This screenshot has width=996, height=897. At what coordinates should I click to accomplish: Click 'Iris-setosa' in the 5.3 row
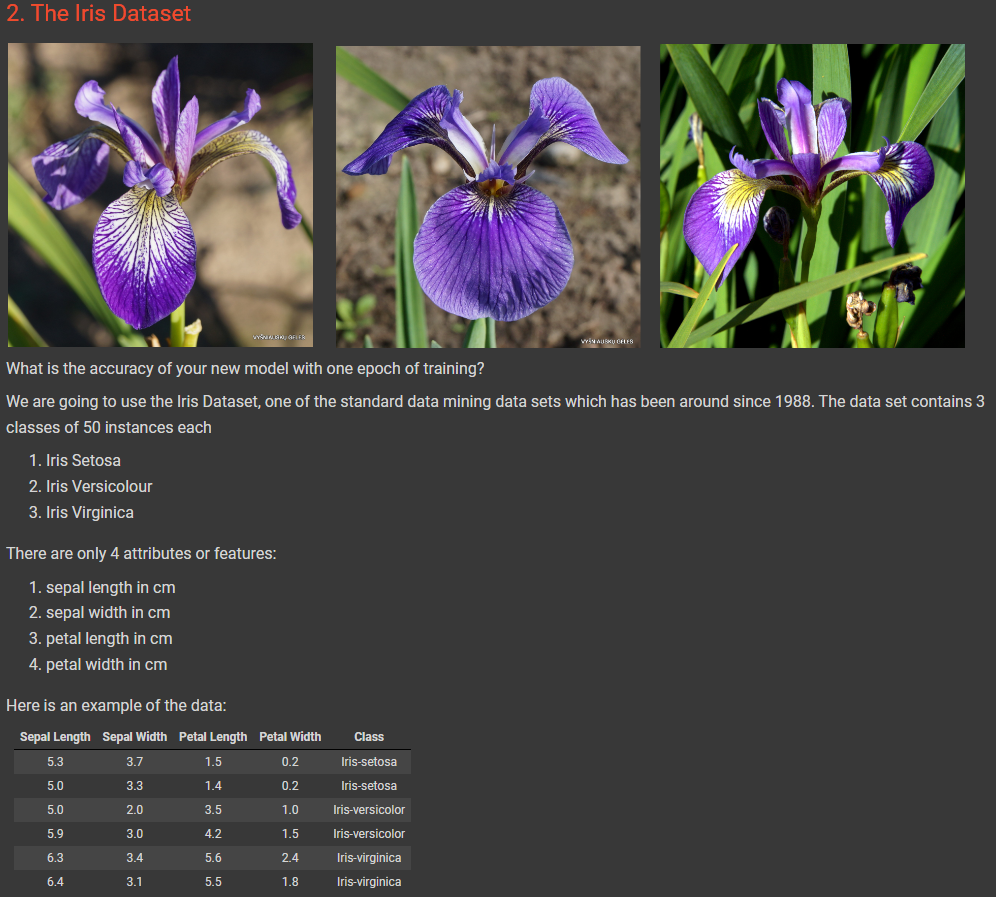click(369, 762)
